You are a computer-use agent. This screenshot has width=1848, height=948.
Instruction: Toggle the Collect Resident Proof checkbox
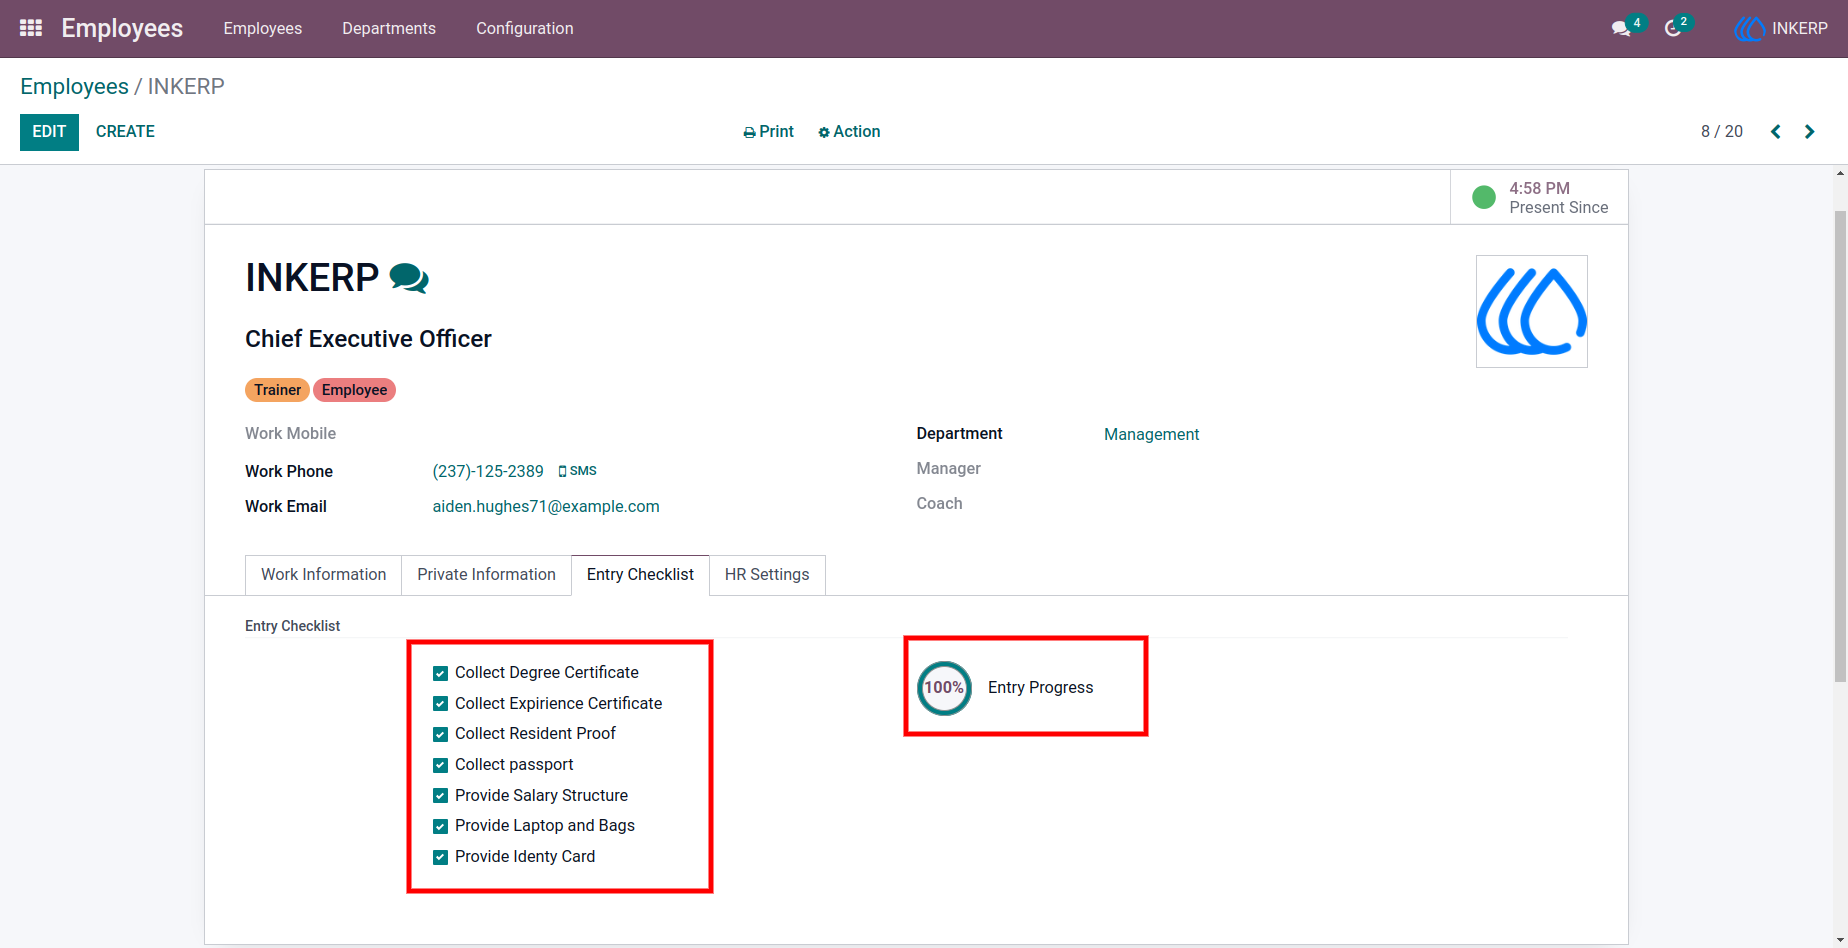click(440, 734)
